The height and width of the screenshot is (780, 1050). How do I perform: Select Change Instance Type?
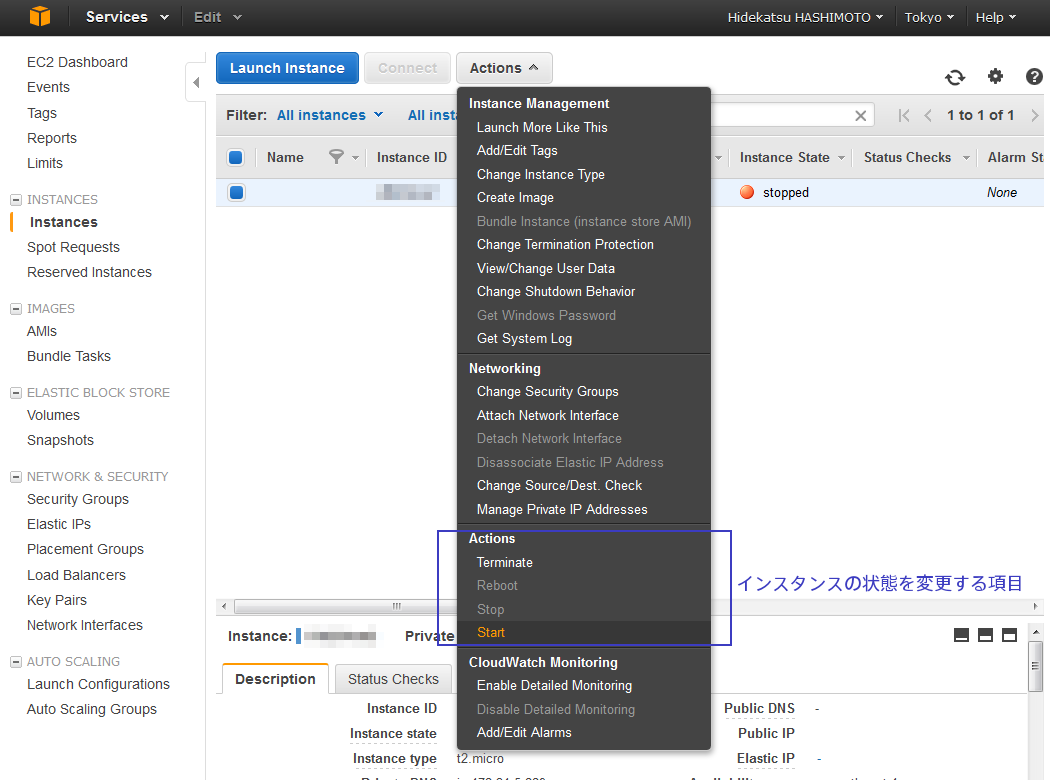pos(540,174)
